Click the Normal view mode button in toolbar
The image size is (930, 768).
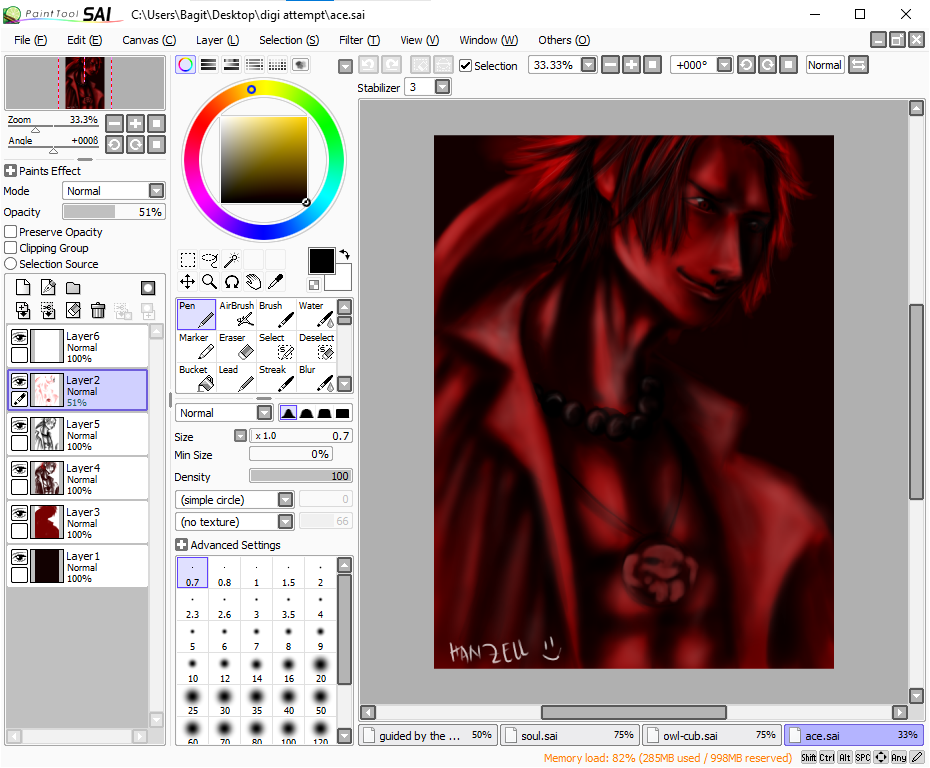pos(824,65)
